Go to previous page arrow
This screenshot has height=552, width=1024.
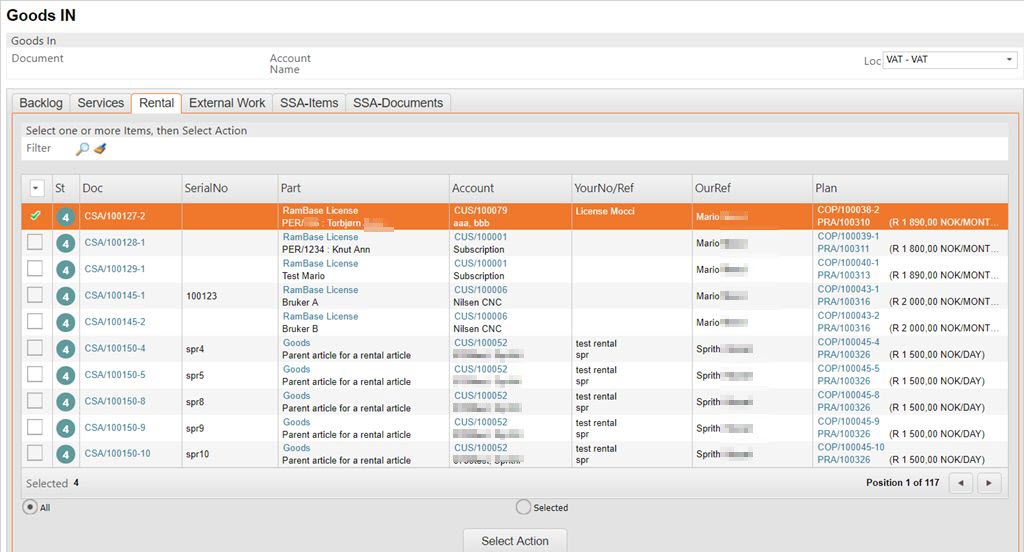(961, 483)
